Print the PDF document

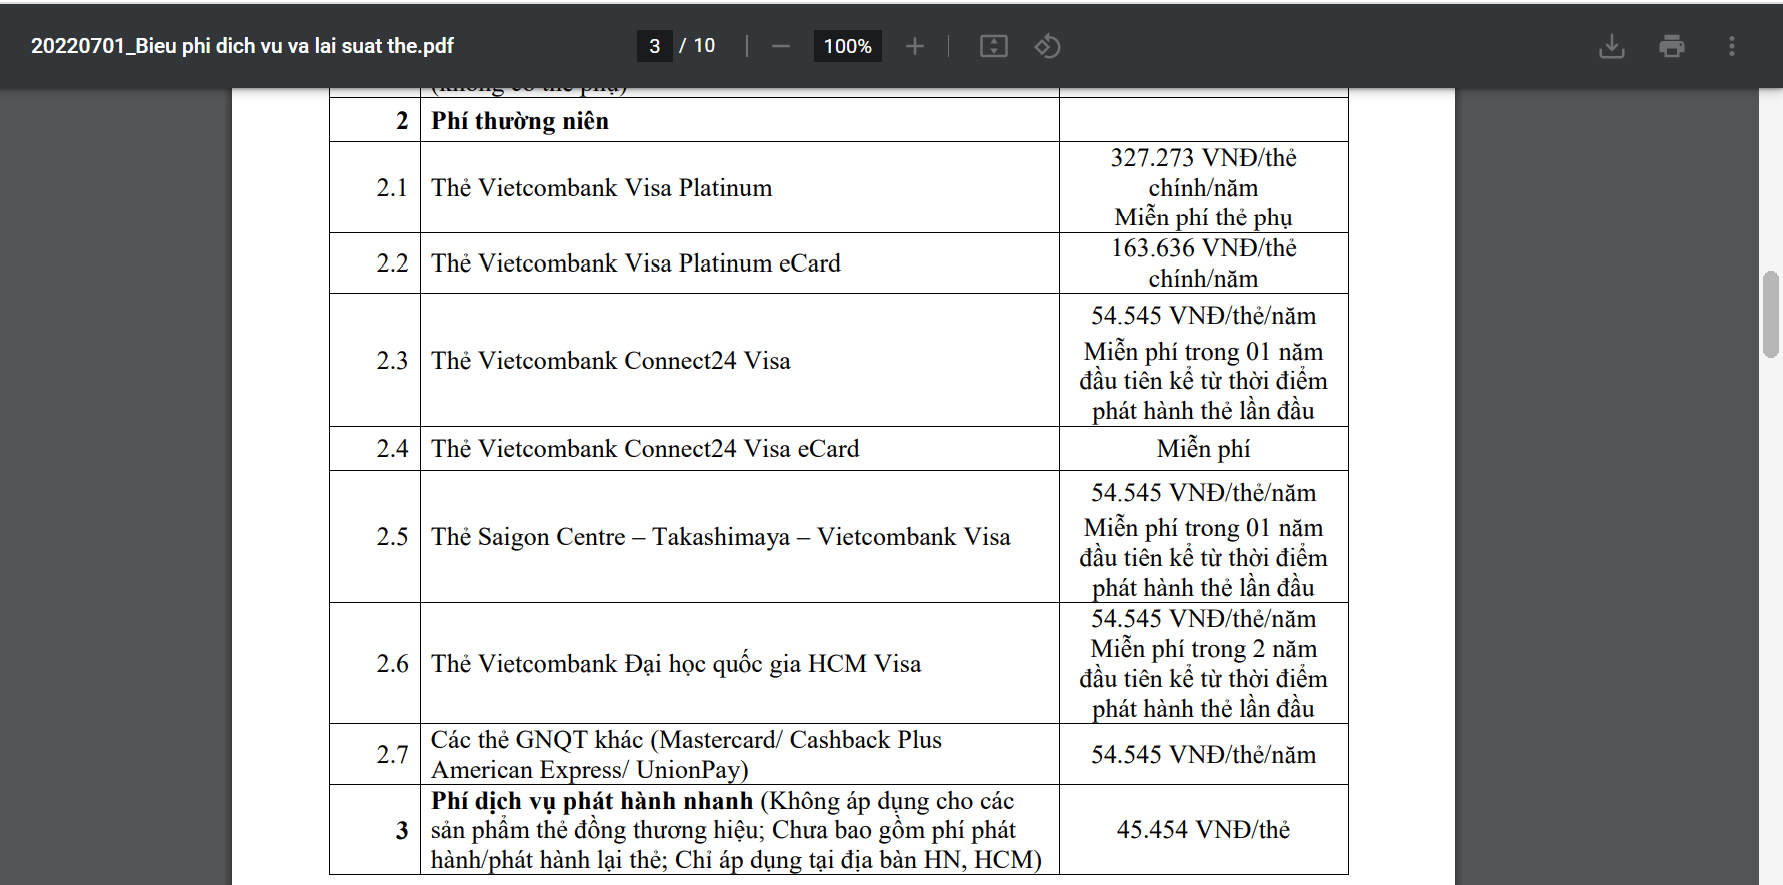(x=1672, y=46)
